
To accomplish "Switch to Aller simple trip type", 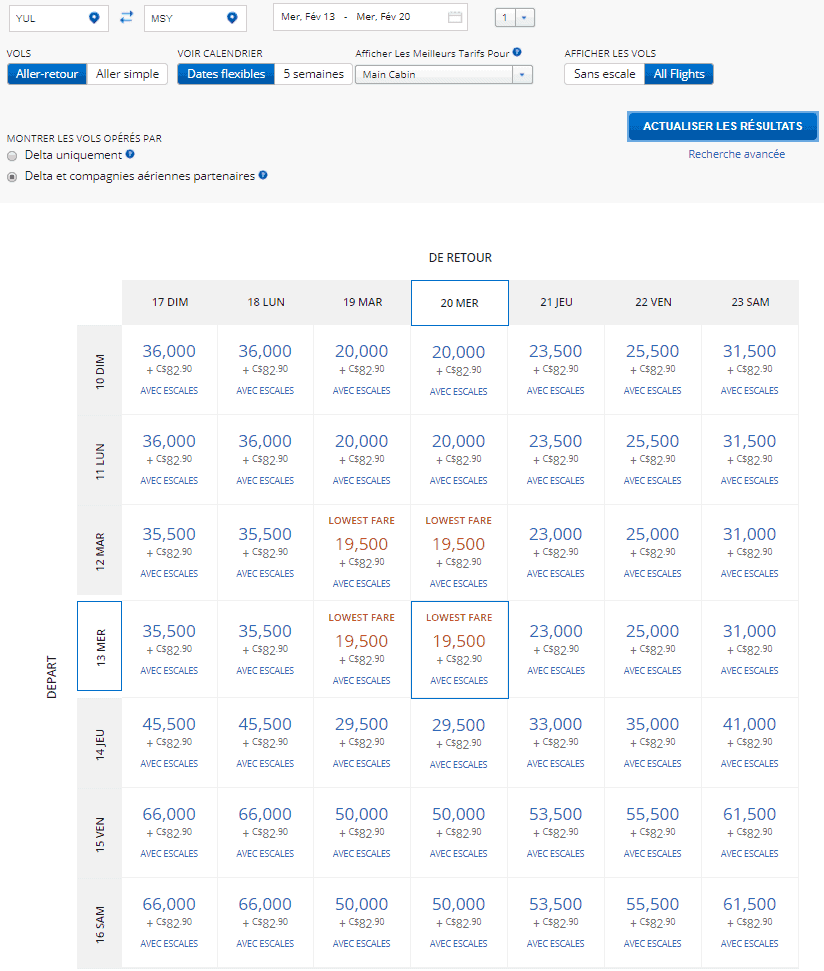I will (127, 74).
